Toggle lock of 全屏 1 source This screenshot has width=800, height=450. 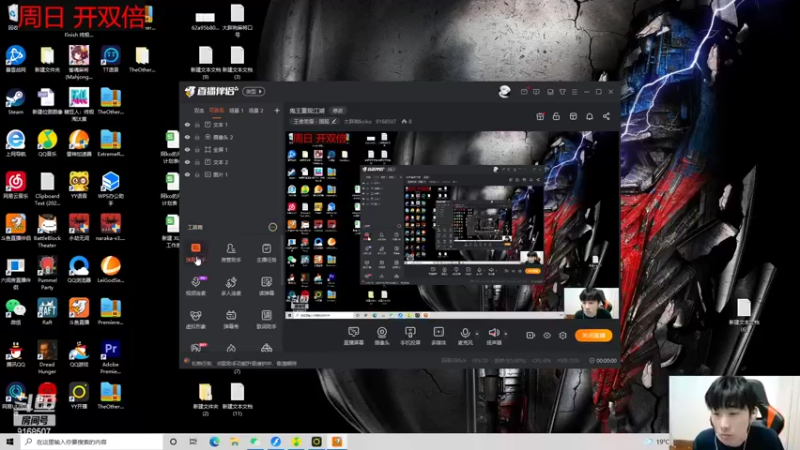coord(197,149)
